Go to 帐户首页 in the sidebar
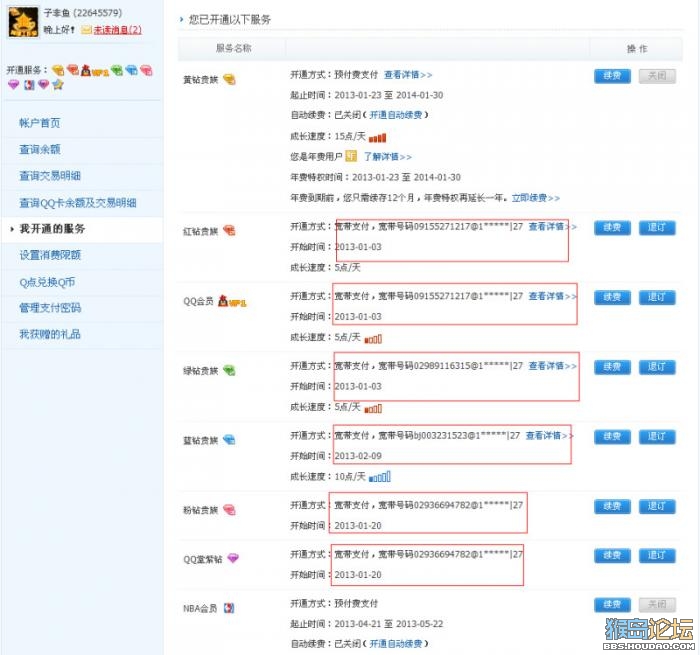Viewport: 700px width, 655px height. (40, 123)
